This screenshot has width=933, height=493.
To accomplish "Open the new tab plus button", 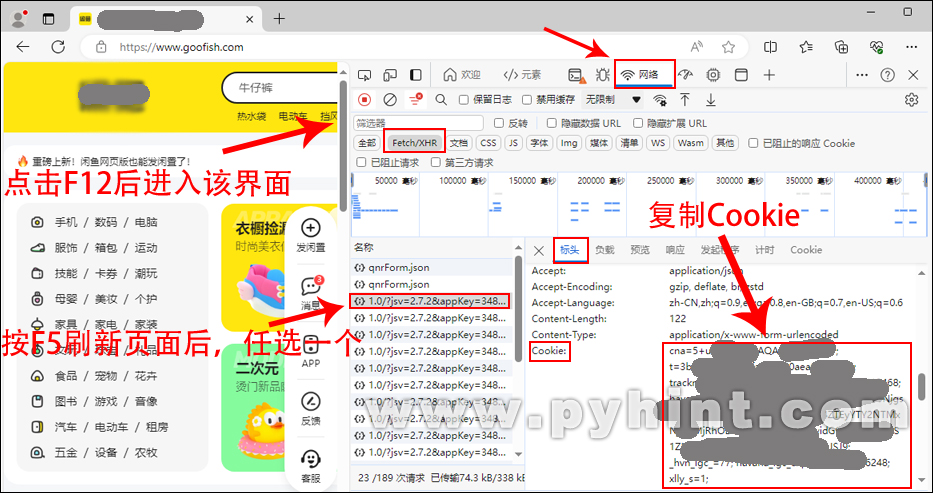I will (279, 19).
